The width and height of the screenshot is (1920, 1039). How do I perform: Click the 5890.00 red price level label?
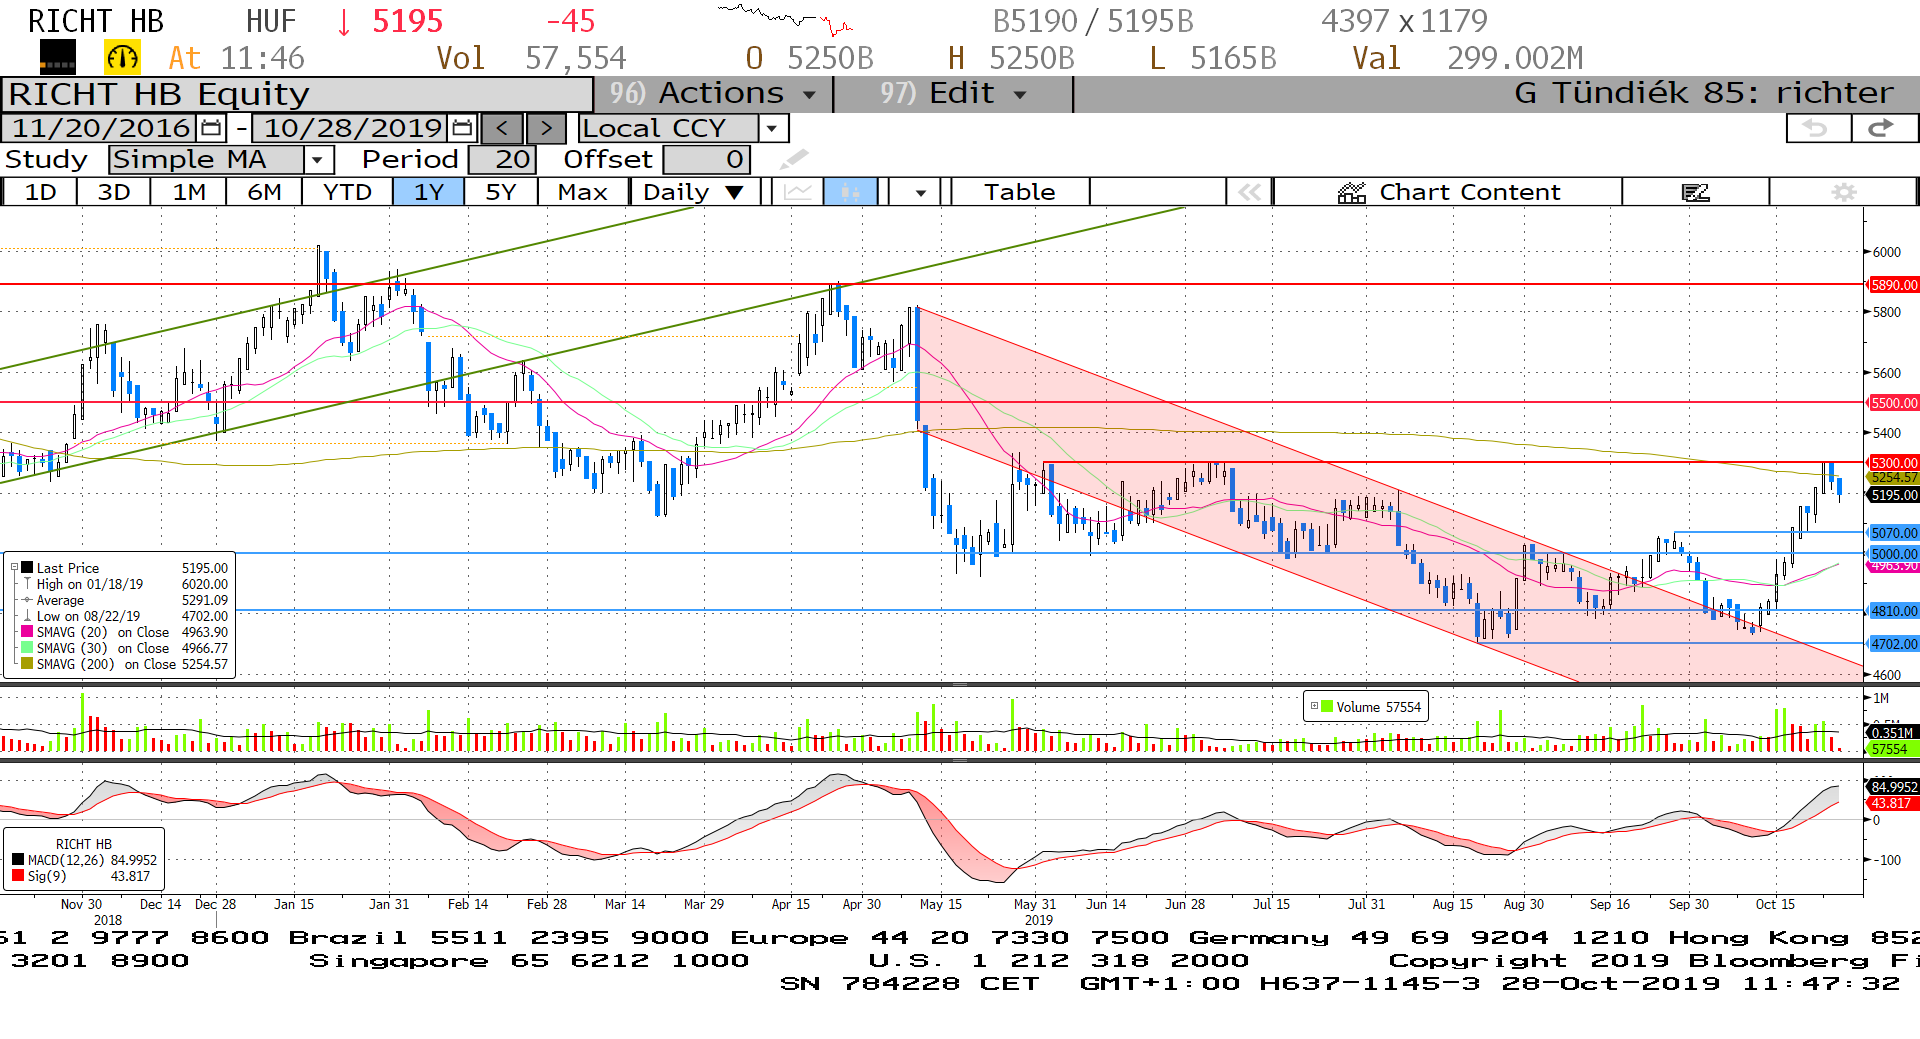(x=1894, y=285)
